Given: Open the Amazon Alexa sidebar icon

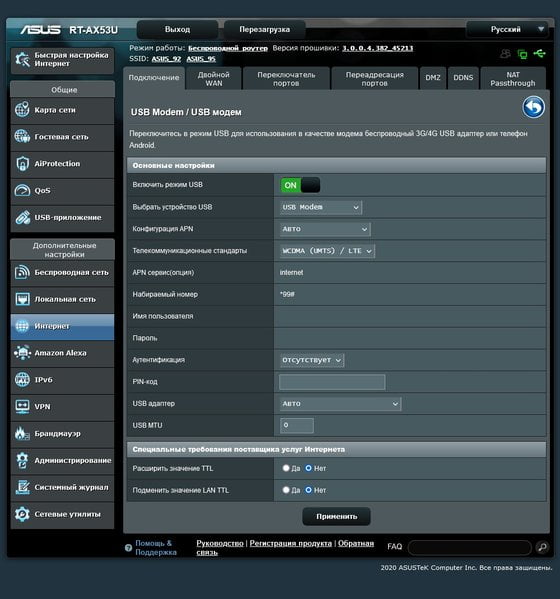Looking at the screenshot, I should [x=22, y=353].
